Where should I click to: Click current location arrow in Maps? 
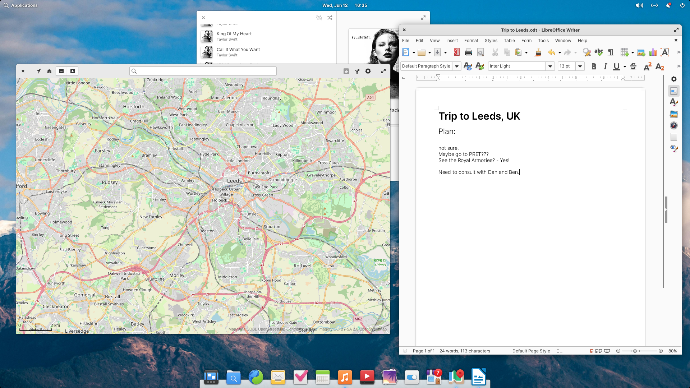[39, 71]
